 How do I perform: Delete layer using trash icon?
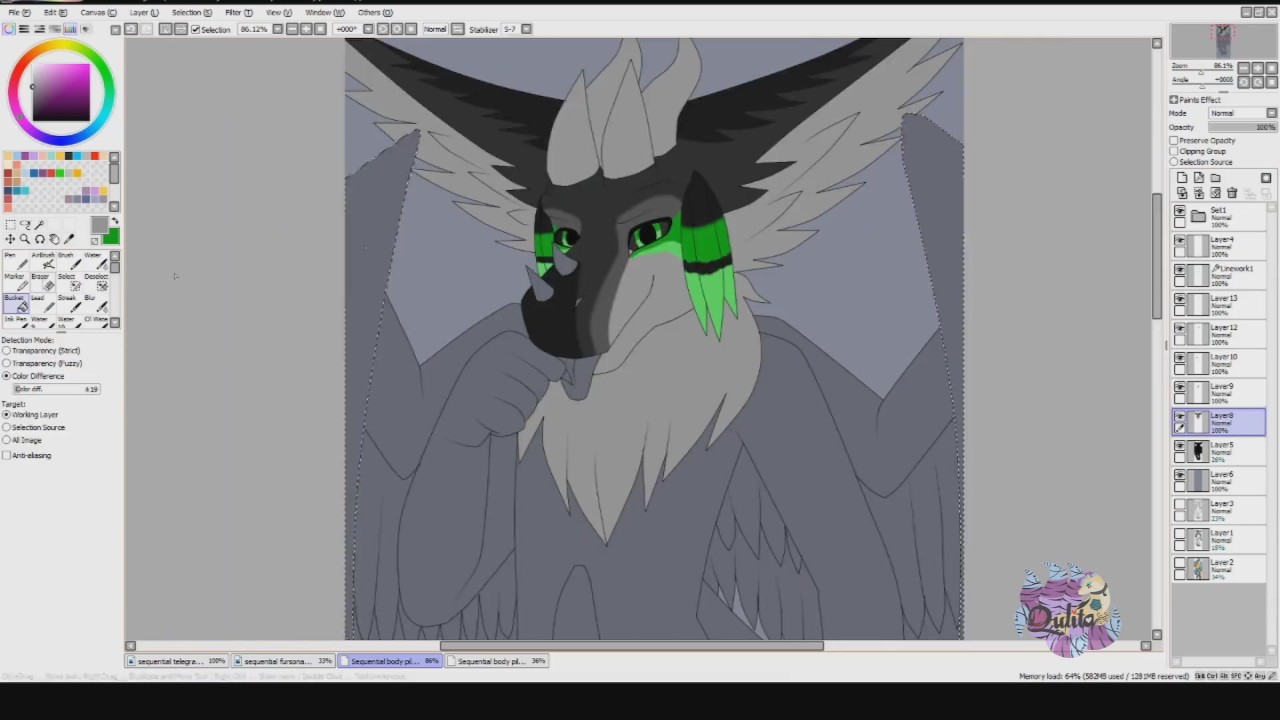click(x=1232, y=193)
